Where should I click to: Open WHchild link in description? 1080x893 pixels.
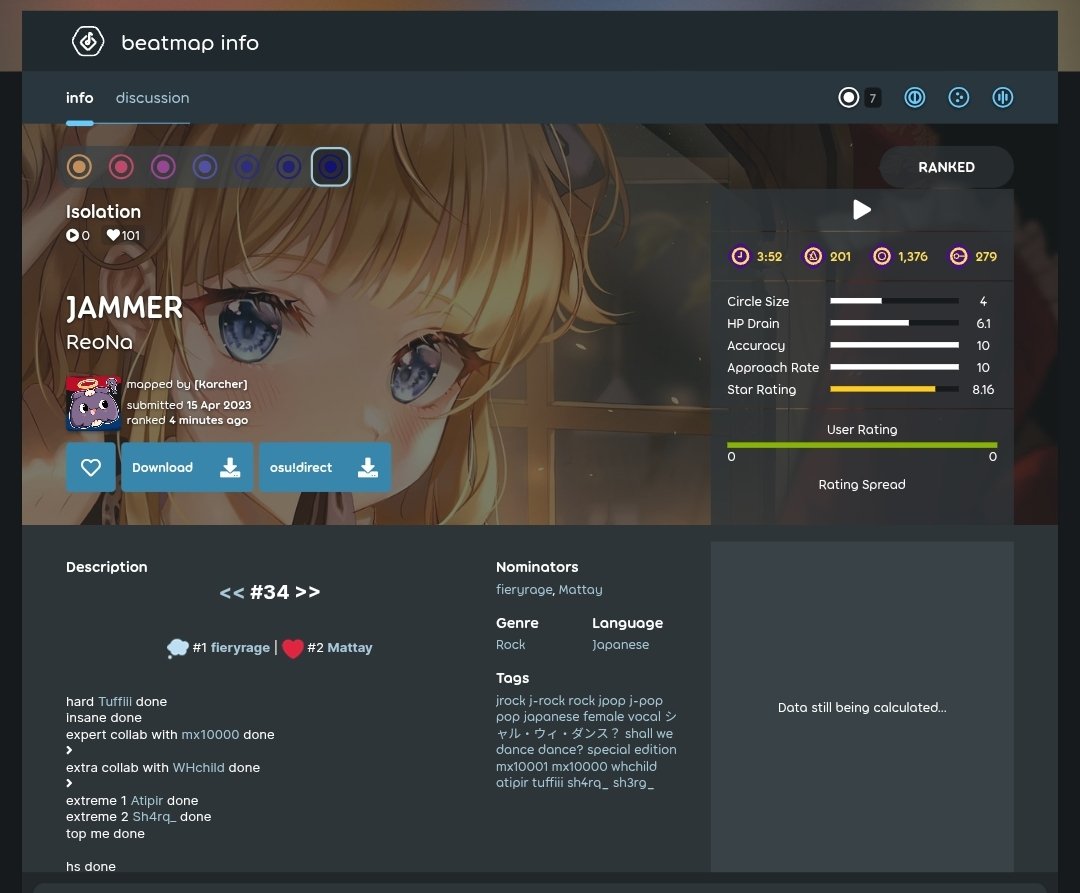coord(198,768)
